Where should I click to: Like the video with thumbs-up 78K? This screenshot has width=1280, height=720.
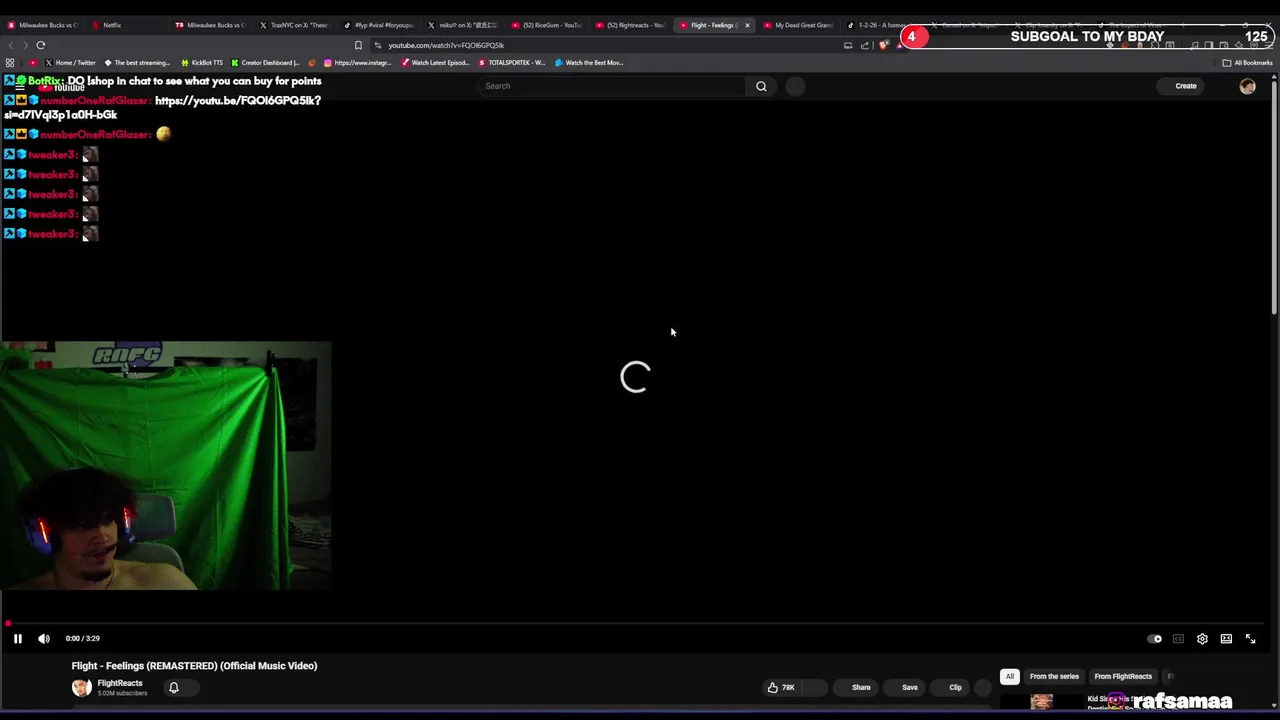(x=781, y=687)
